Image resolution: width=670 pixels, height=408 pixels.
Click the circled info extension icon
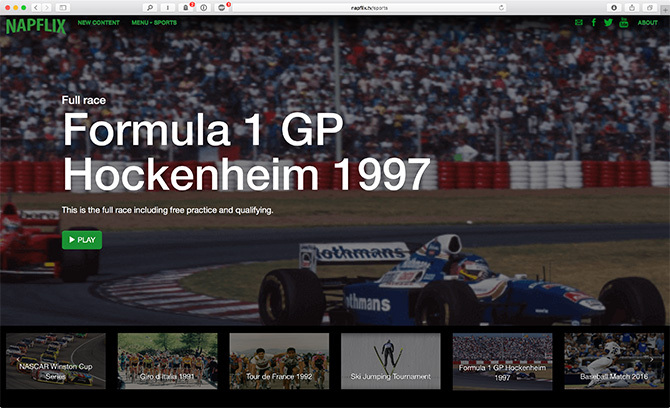coord(203,8)
